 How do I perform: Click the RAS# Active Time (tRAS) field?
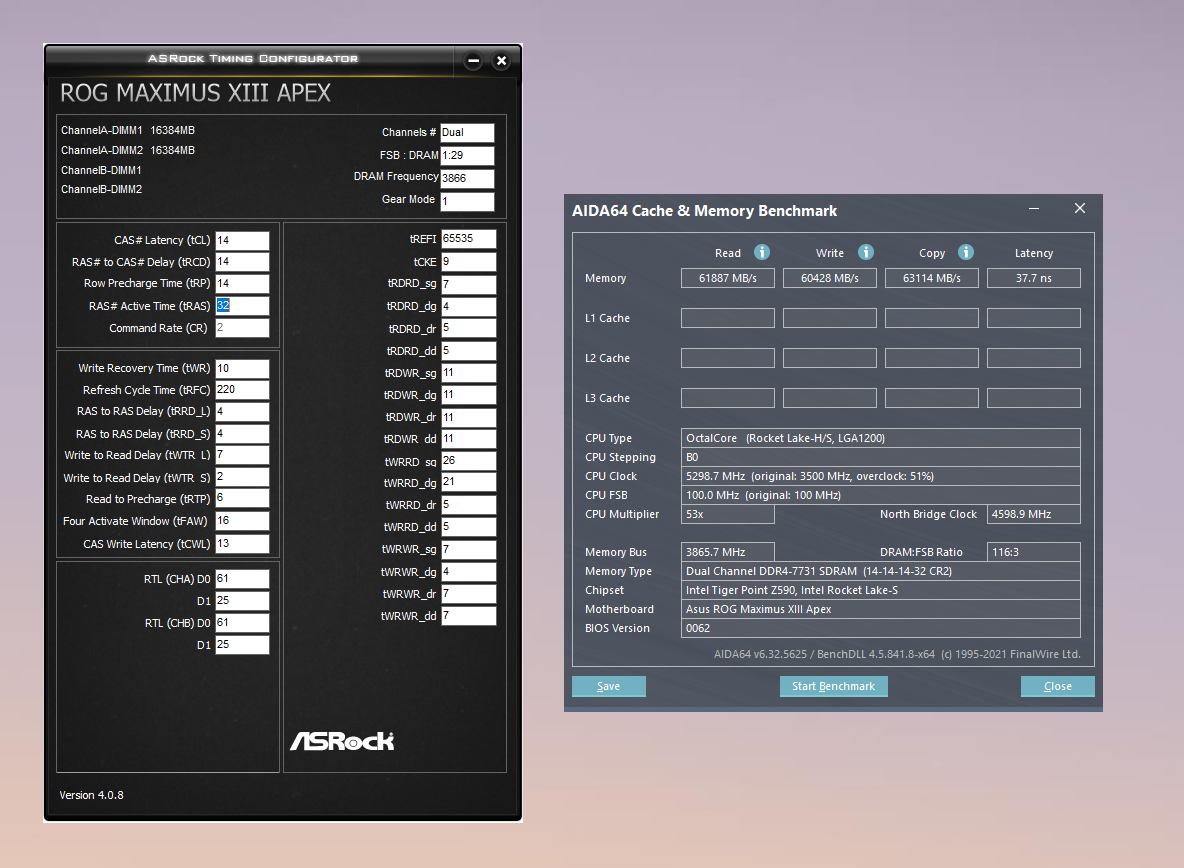tap(242, 306)
